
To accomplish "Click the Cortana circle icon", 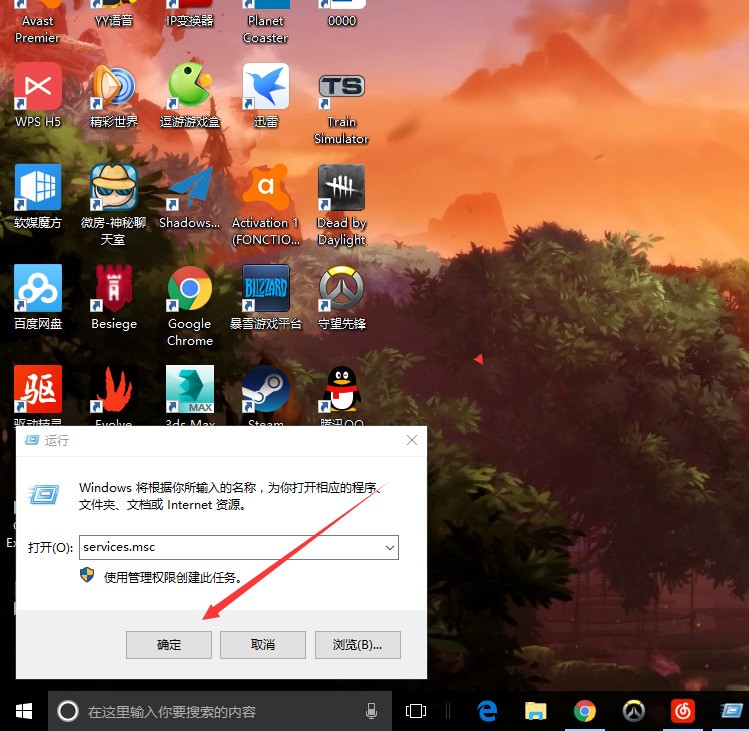I will coord(68,711).
